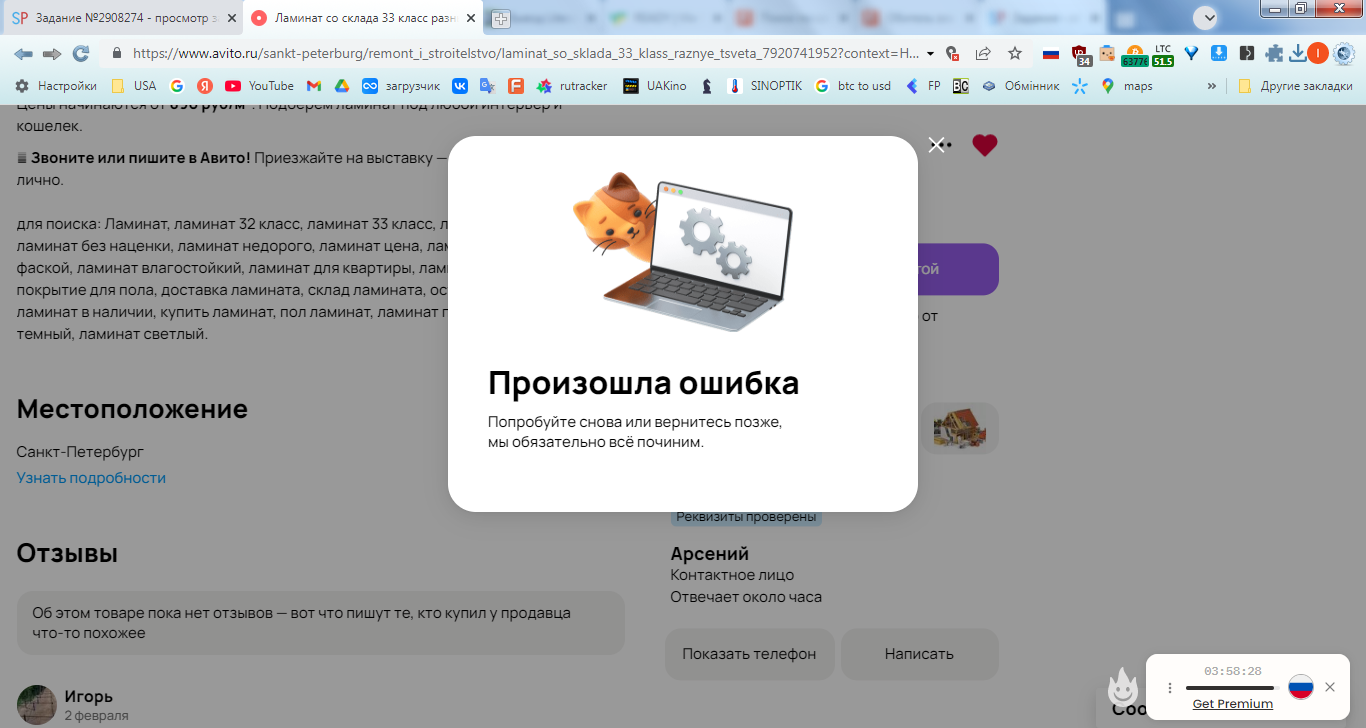Viewport: 1366px width, 728px height.
Task: Show more bookmarks with the double chevron
Action: tap(1212, 86)
